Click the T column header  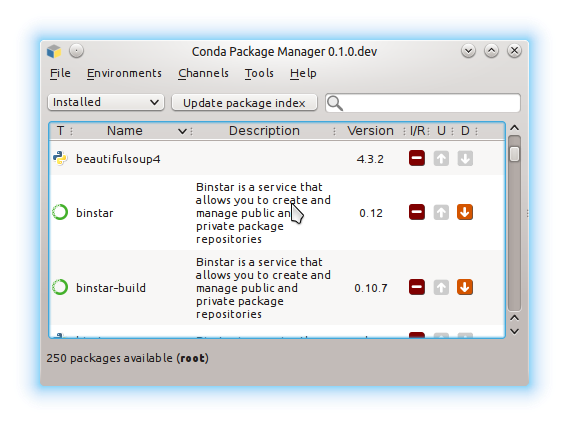61,131
